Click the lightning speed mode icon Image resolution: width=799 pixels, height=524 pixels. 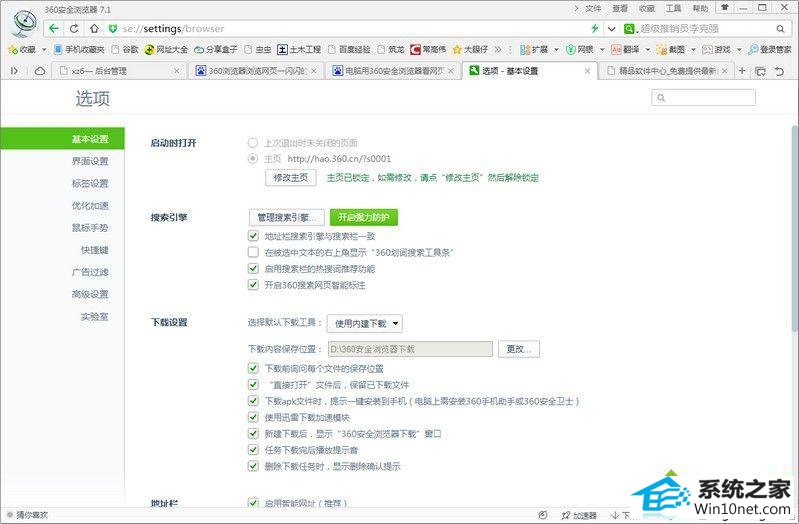pos(595,29)
